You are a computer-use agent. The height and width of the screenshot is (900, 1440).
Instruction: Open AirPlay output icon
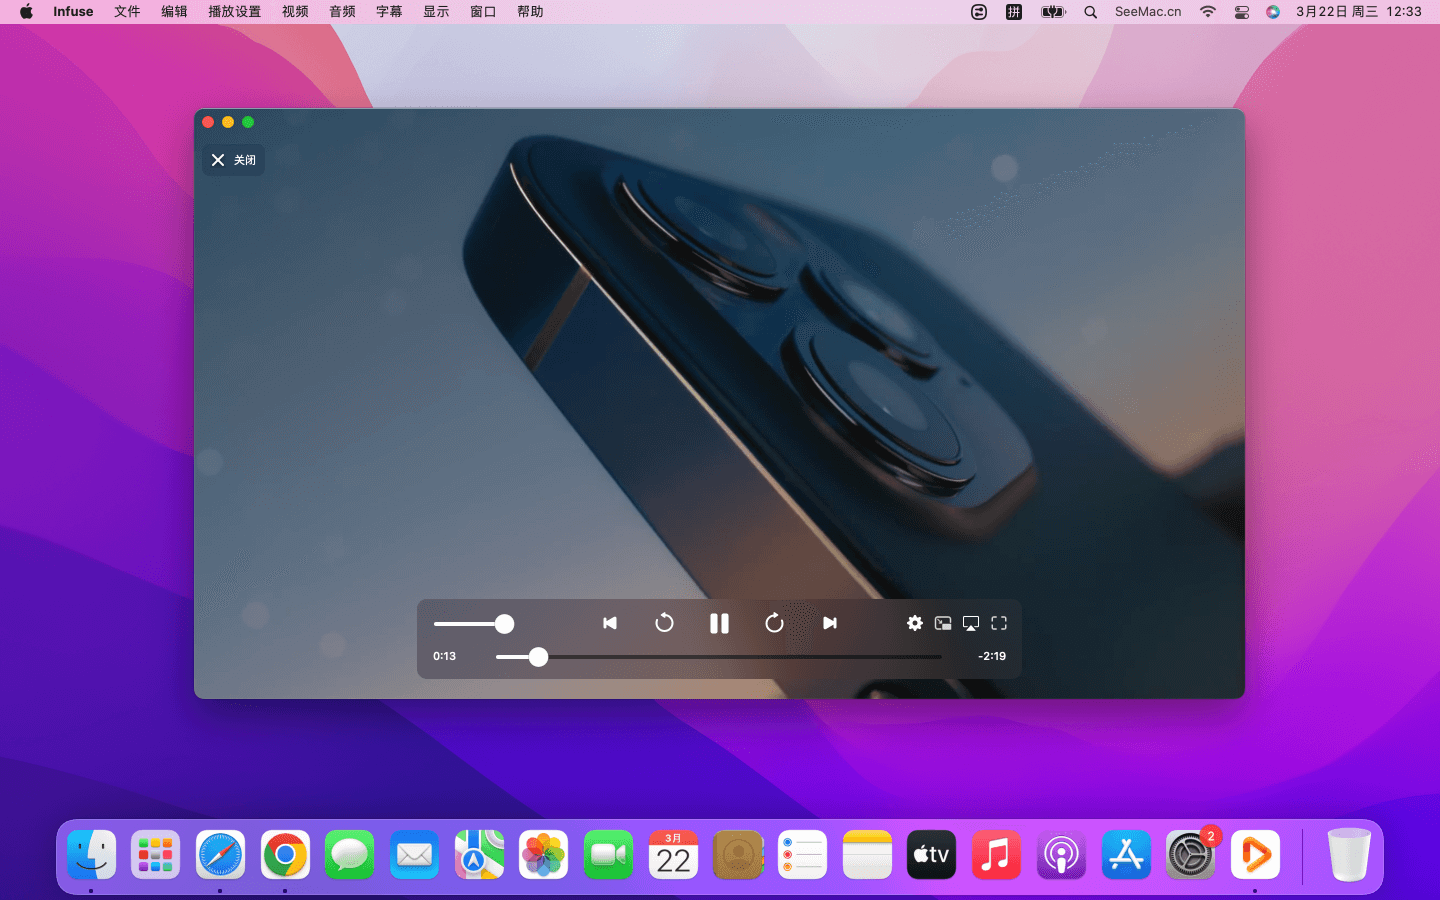tap(971, 623)
